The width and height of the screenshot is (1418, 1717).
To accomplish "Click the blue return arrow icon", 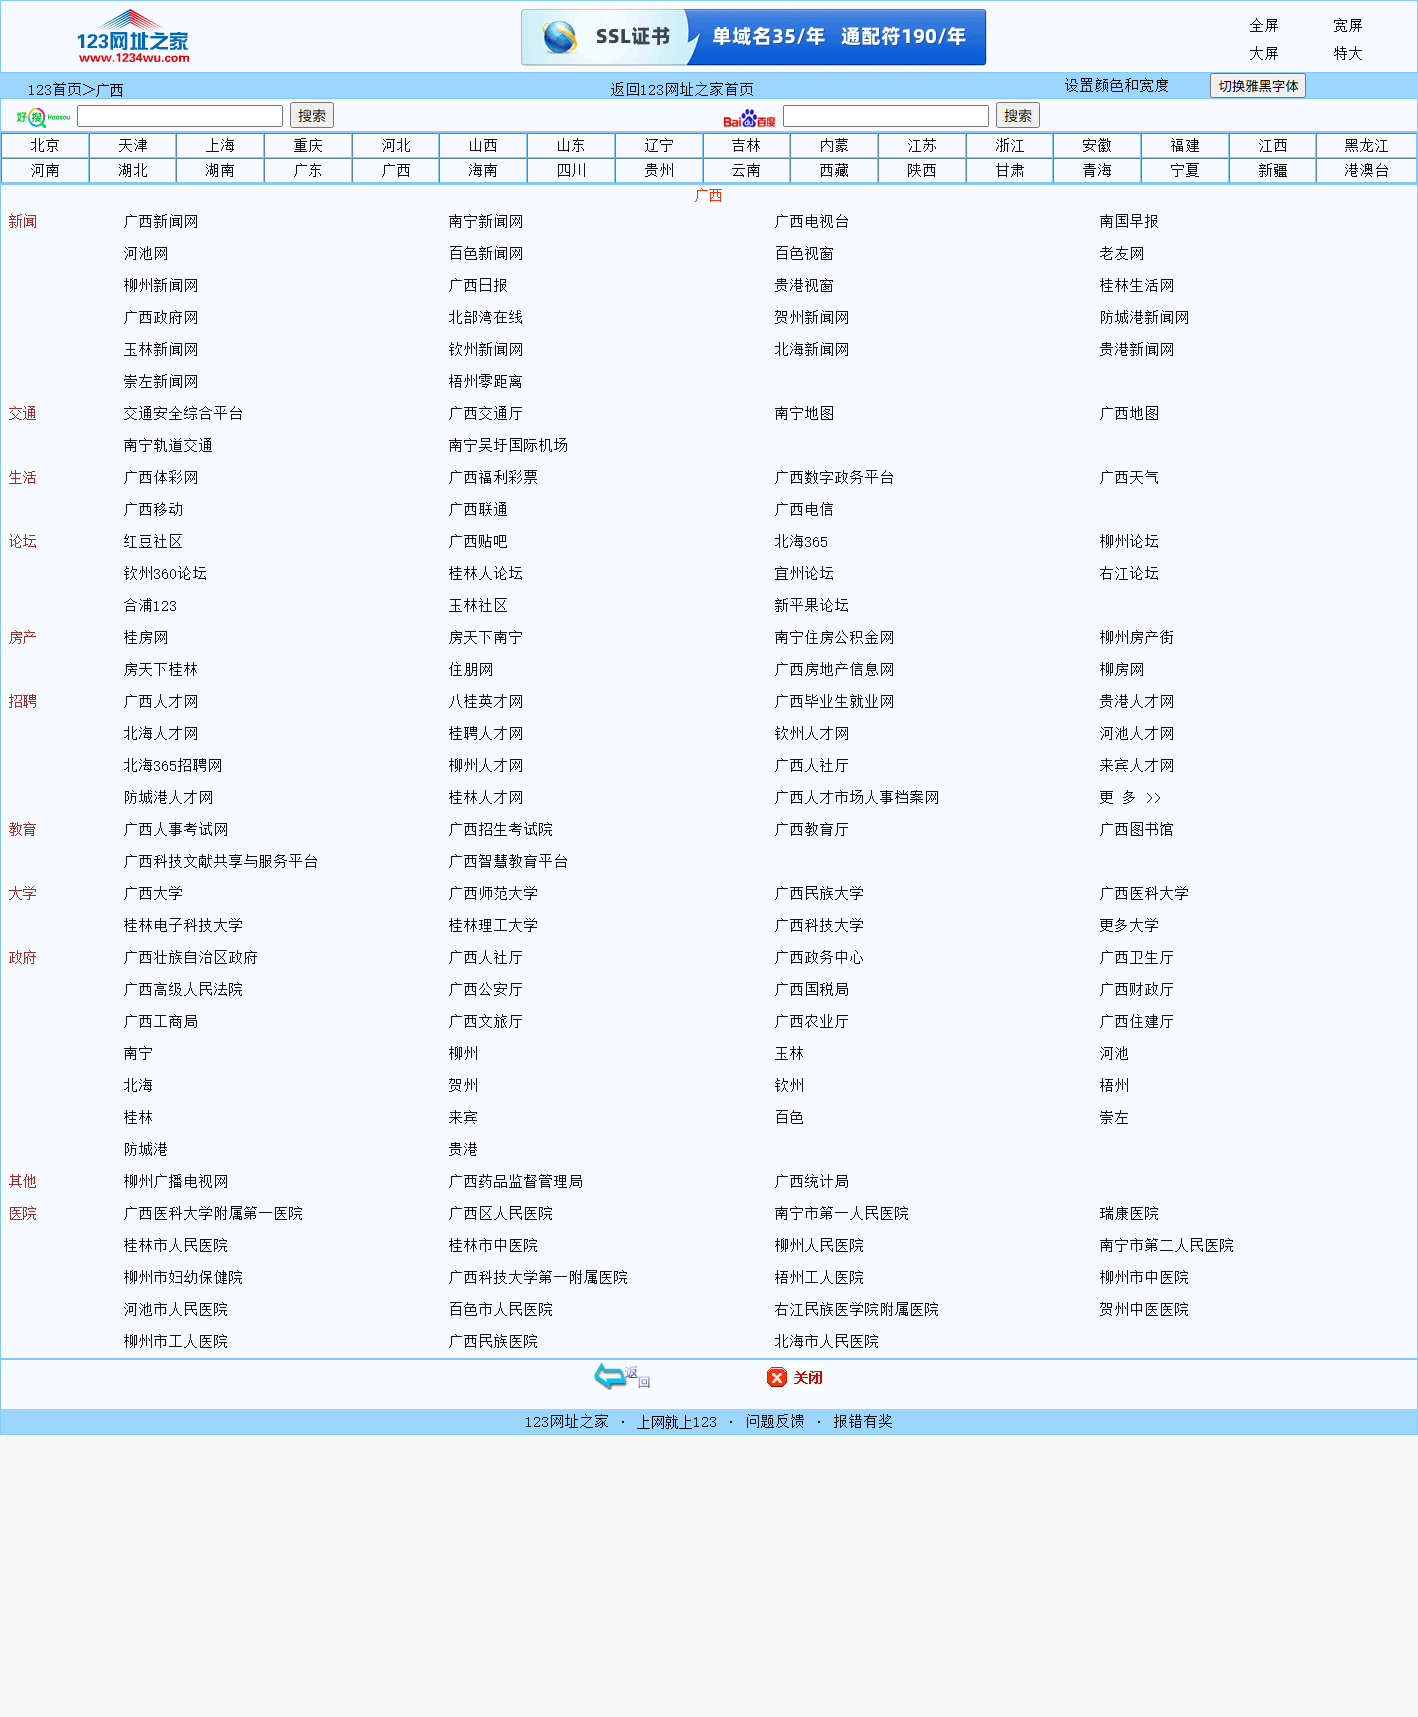I will click(610, 1376).
